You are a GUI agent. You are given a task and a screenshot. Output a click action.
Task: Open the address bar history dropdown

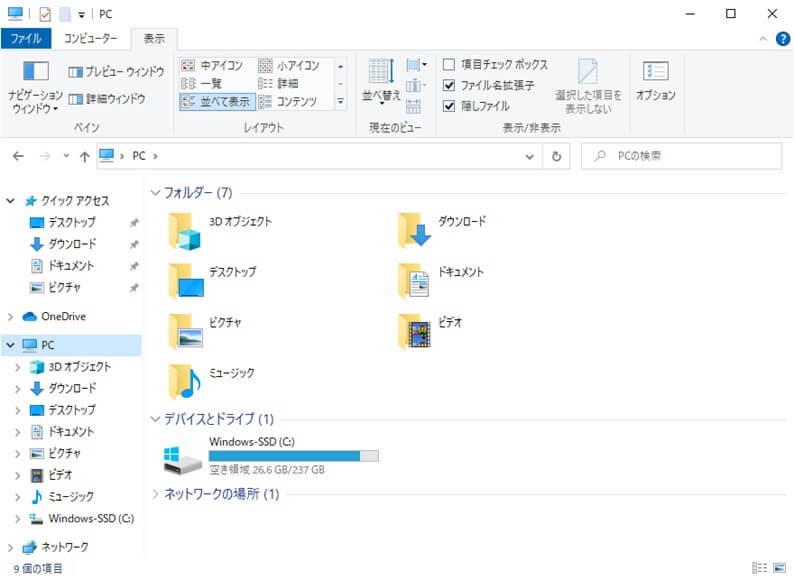[x=530, y=157]
